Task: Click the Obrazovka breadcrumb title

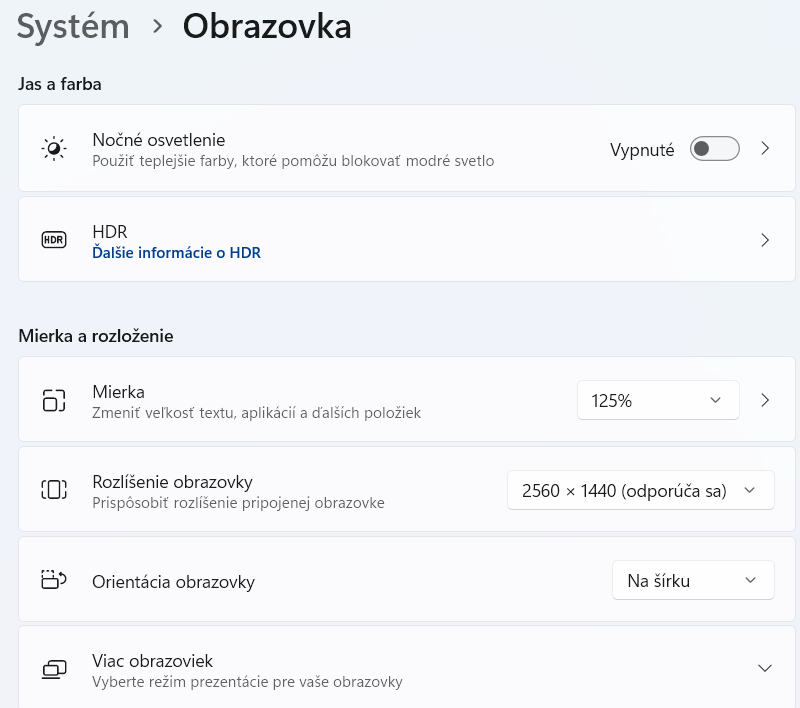Action: [267, 27]
